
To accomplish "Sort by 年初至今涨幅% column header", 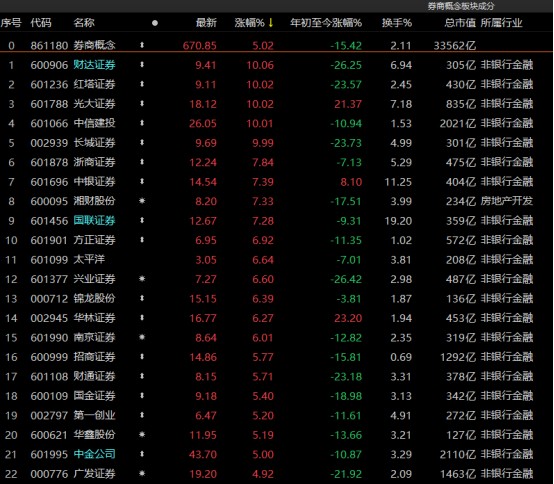I will pyautogui.click(x=326, y=23).
